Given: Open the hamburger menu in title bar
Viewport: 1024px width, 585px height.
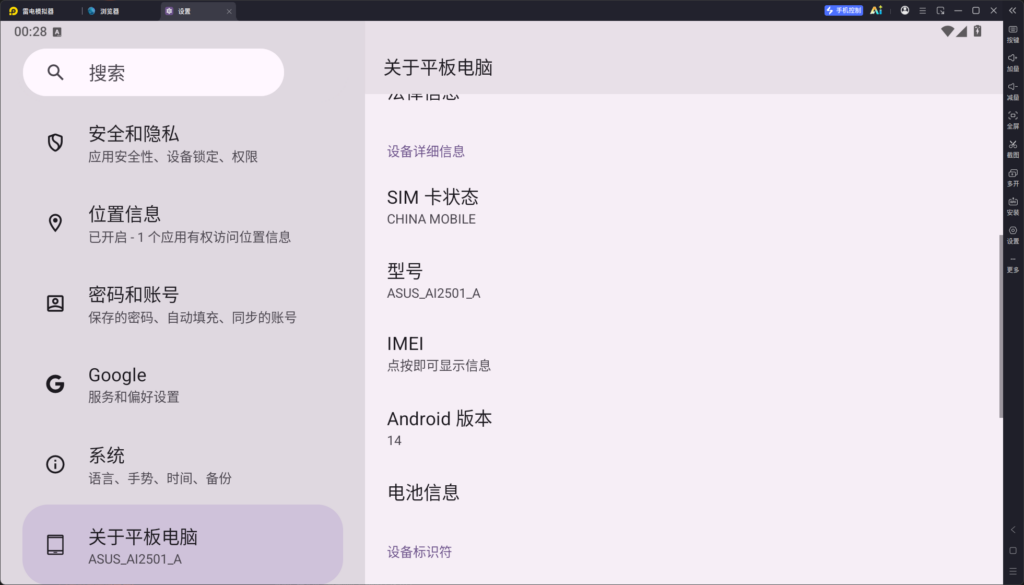Looking at the screenshot, I should pyautogui.click(x=922, y=10).
